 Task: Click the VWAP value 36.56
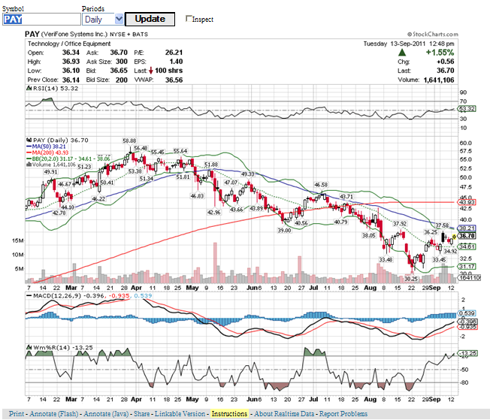pyautogui.click(x=174, y=80)
